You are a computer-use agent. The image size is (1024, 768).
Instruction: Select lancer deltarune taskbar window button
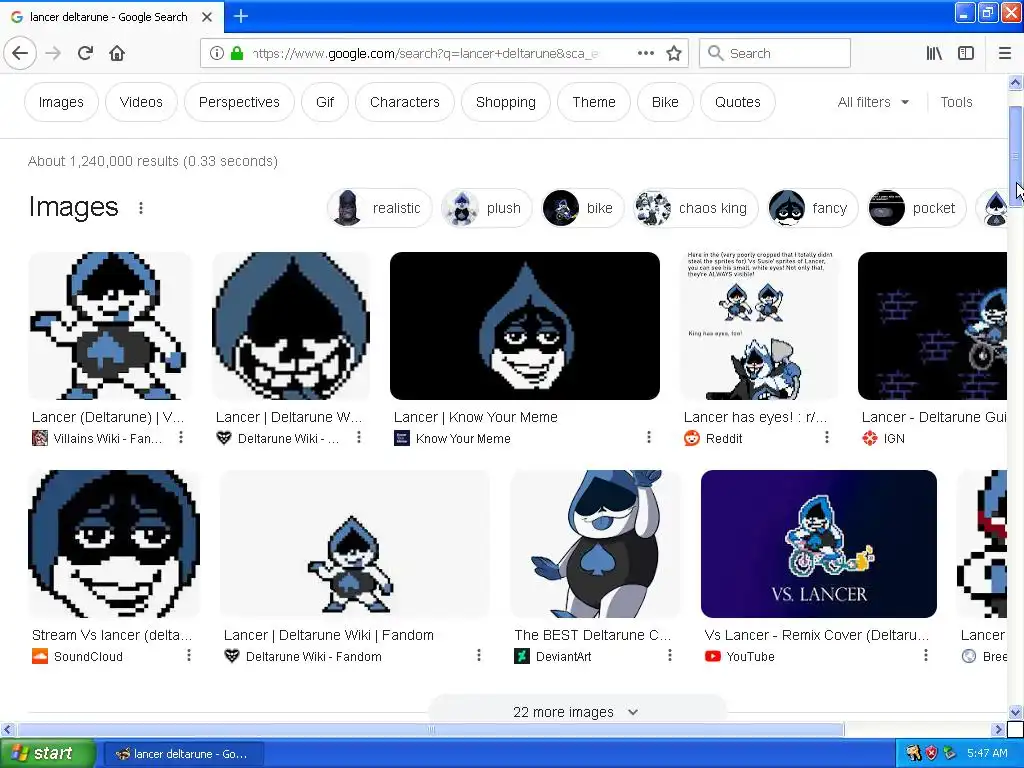coord(184,754)
